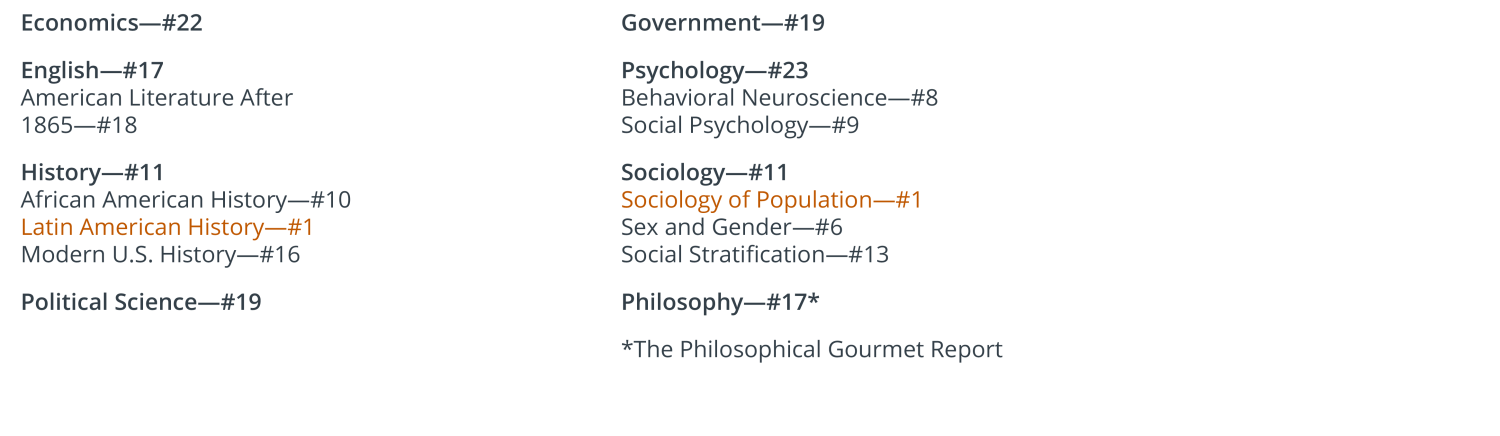This screenshot has height=436, width=1500.
Task: Select Social Stratification—#13 entry
Action: click(x=755, y=254)
